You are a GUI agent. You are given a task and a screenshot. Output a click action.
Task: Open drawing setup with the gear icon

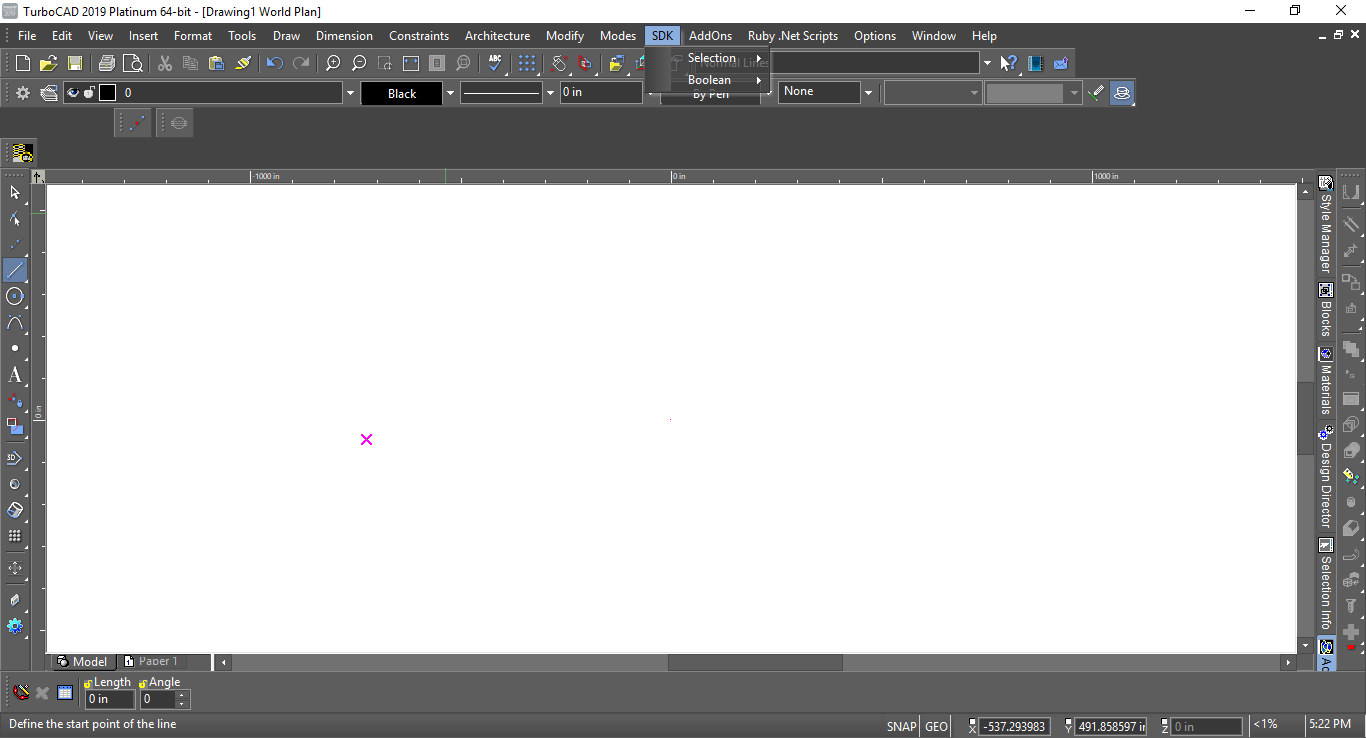point(22,93)
